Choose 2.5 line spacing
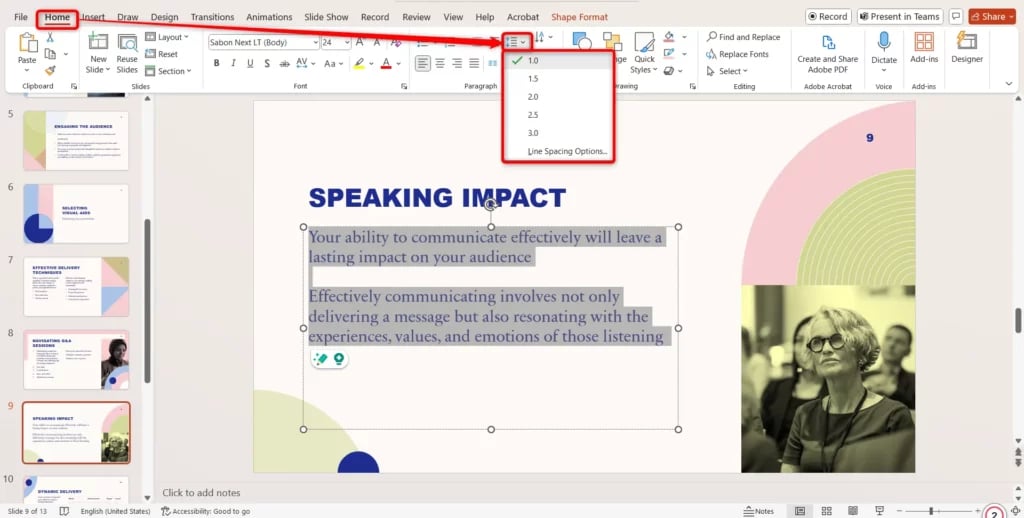Screen dimensions: 1024x518 [558, 115]
